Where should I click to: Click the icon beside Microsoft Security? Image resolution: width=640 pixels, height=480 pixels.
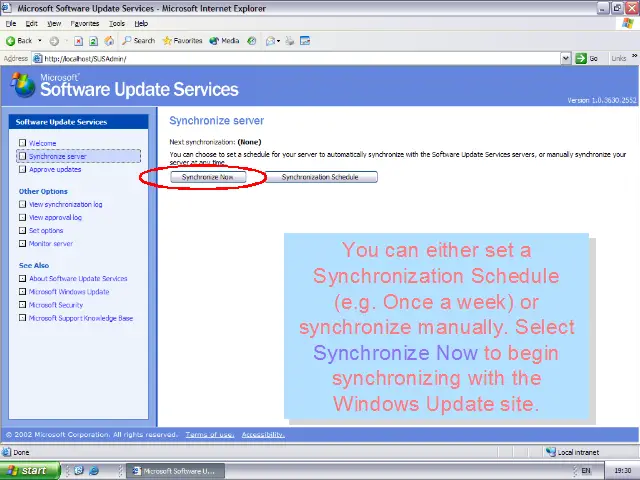click(22, 304)
